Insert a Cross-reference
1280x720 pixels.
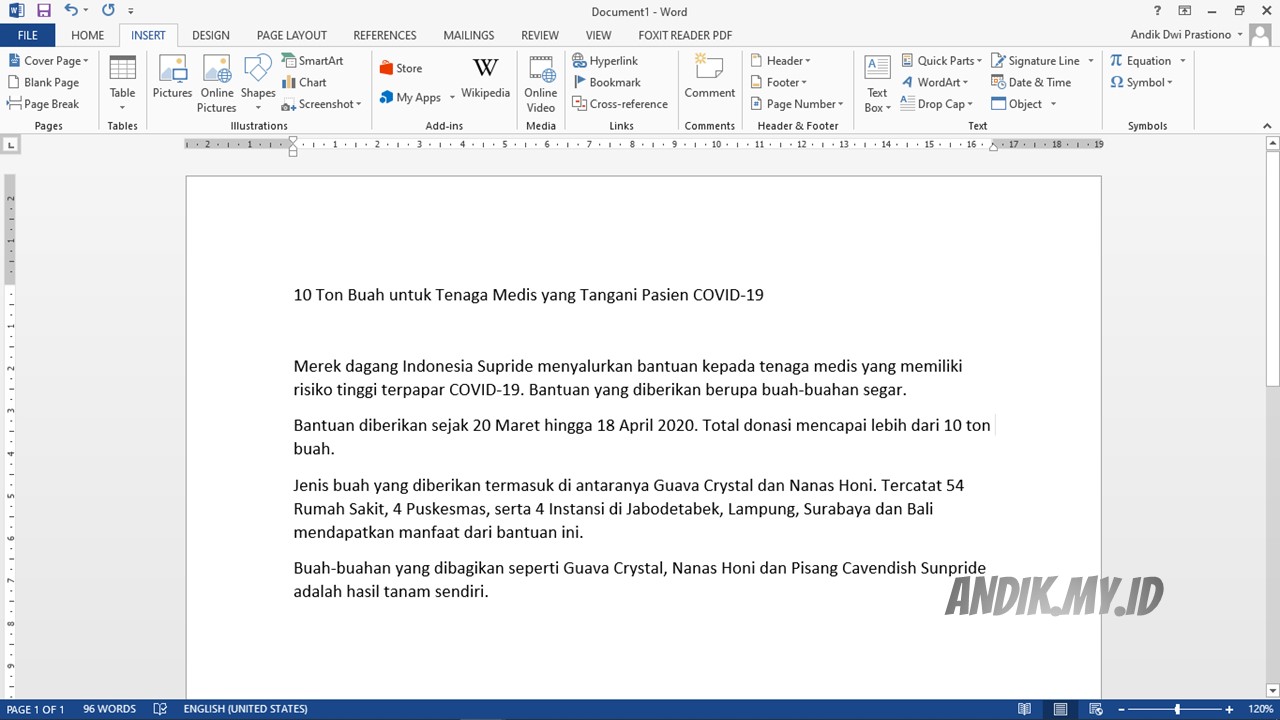[x=620, y=104]
